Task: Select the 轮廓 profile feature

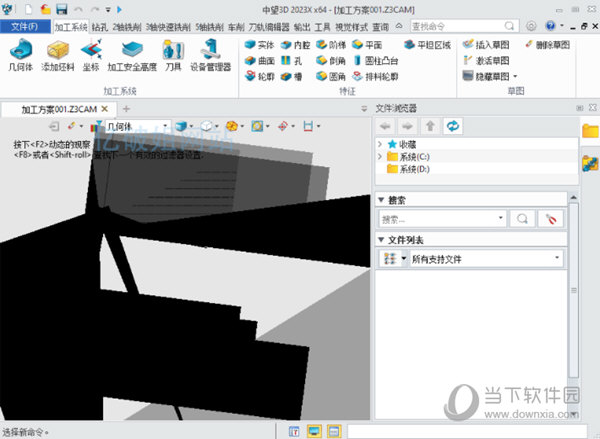Action: (259, 76)
